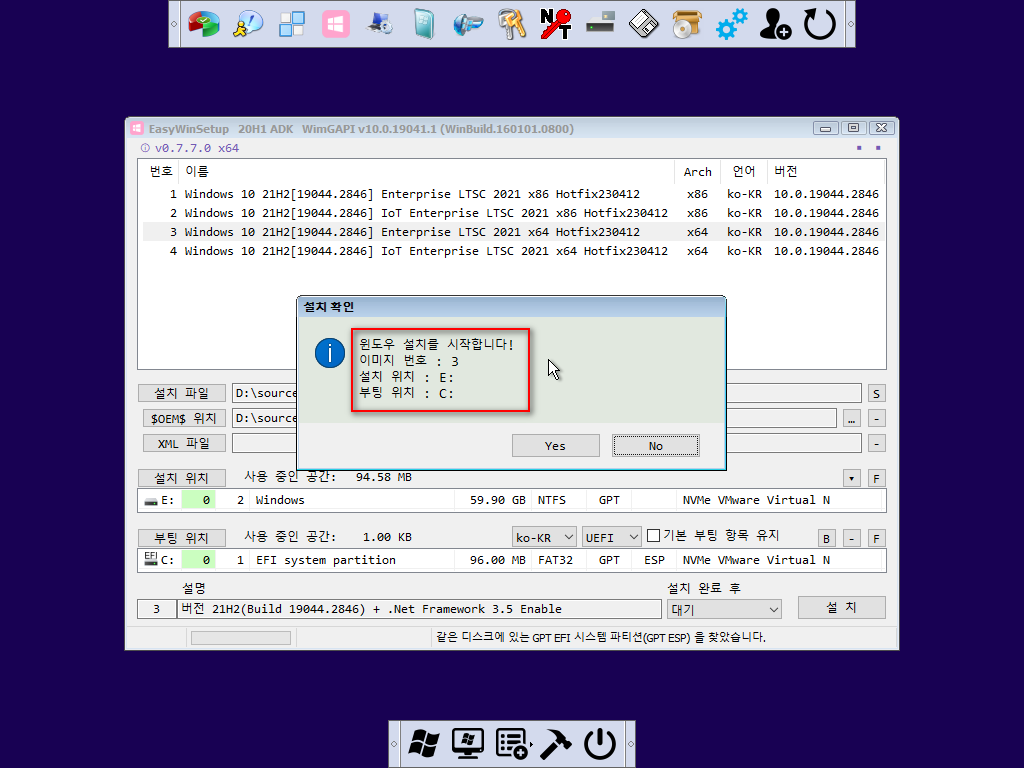Click the EasyWinSetup title bar pink icon

(136, 129)
